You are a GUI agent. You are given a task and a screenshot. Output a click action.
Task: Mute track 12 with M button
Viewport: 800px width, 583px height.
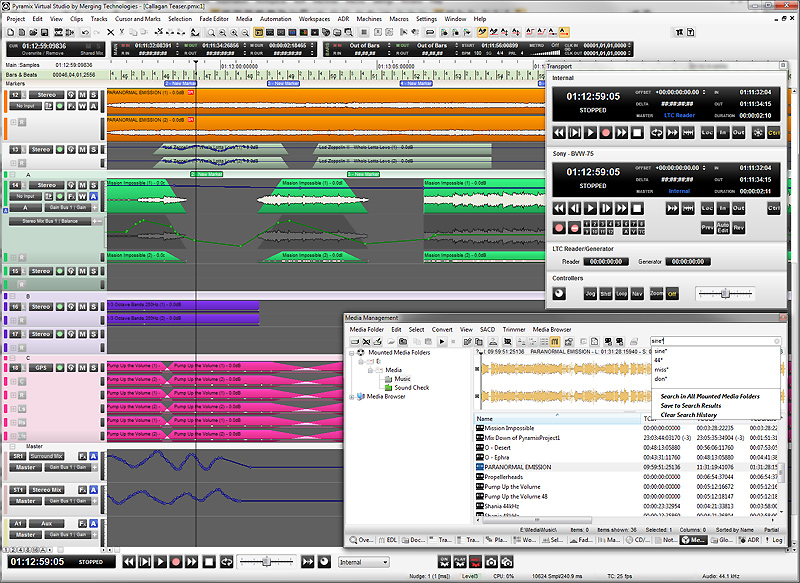click(x=83, y=95)
